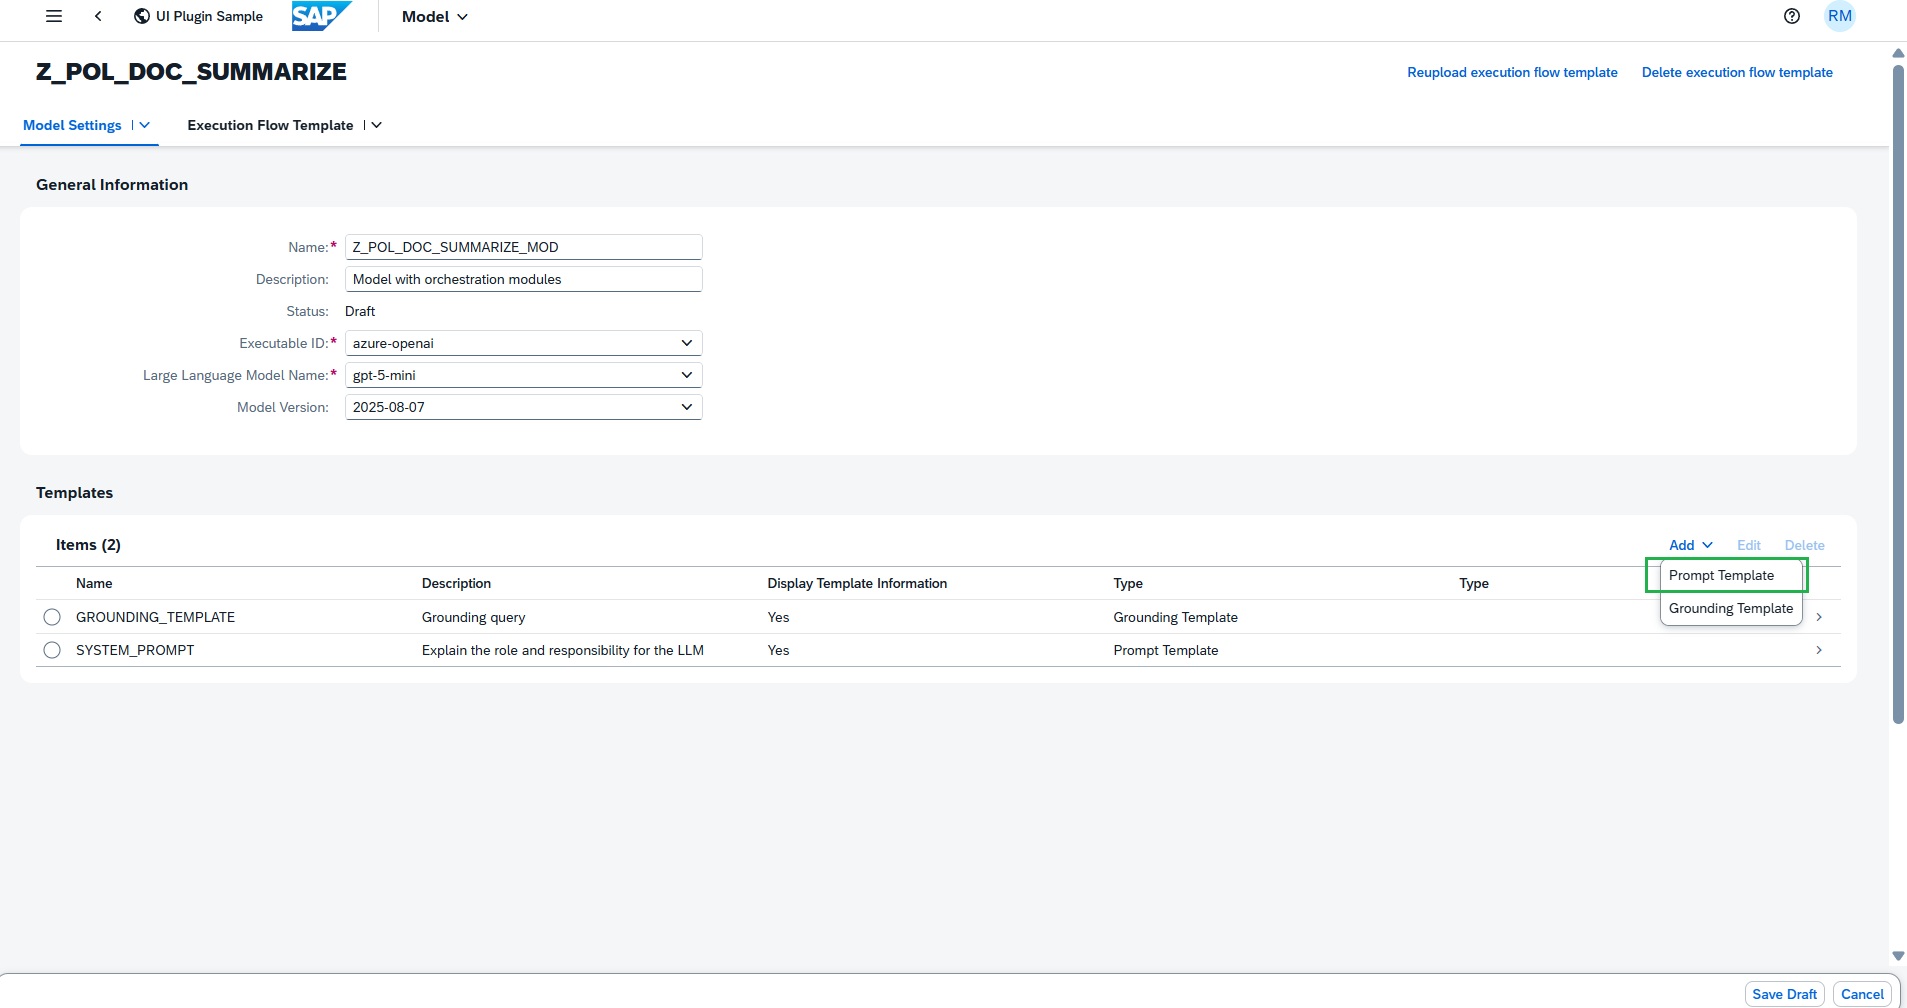Click the SYSTEM_PROMPT name cell
Viewport: 1907px width, 1008px height.
click(x=135, y=650)
